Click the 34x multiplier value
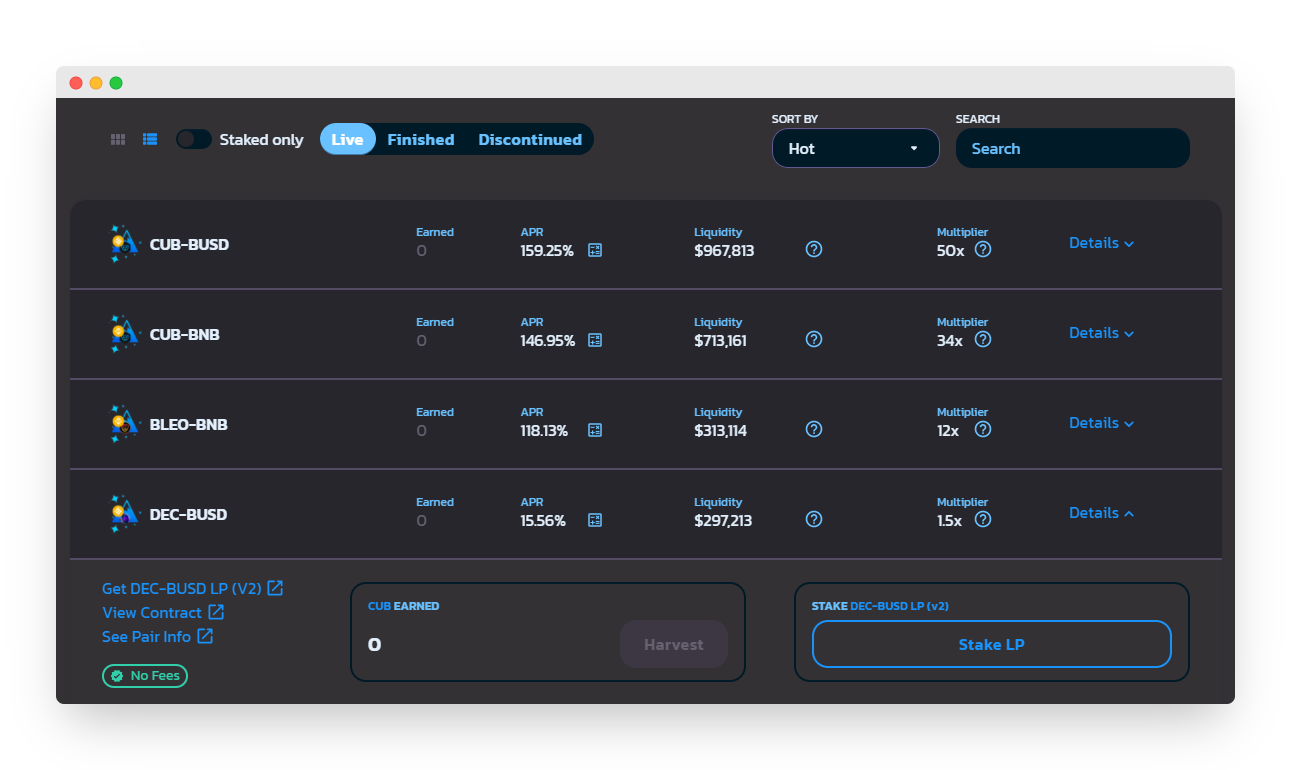Viewport: 1291px width, 770px height. (x=950, y=340)
